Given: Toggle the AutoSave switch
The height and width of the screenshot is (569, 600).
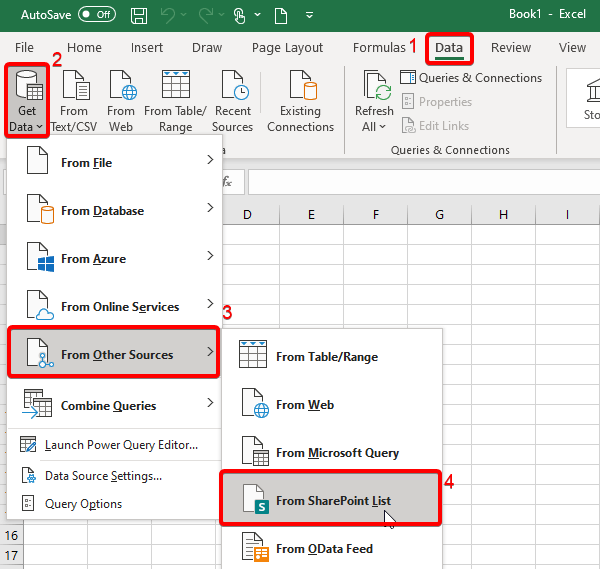Looking at the screenshot, I should 96,15.
